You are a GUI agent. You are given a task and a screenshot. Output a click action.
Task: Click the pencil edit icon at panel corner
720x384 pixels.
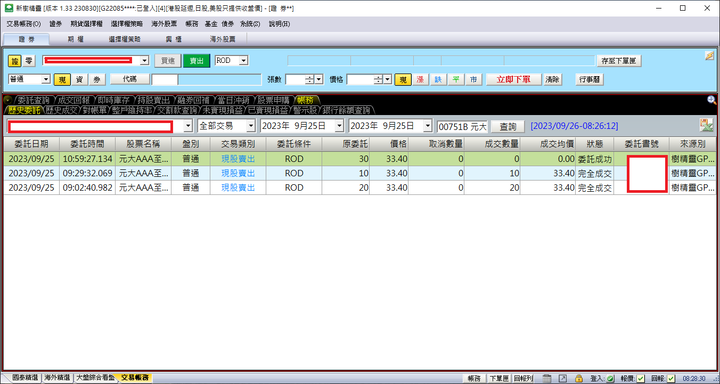click(709, 56)
